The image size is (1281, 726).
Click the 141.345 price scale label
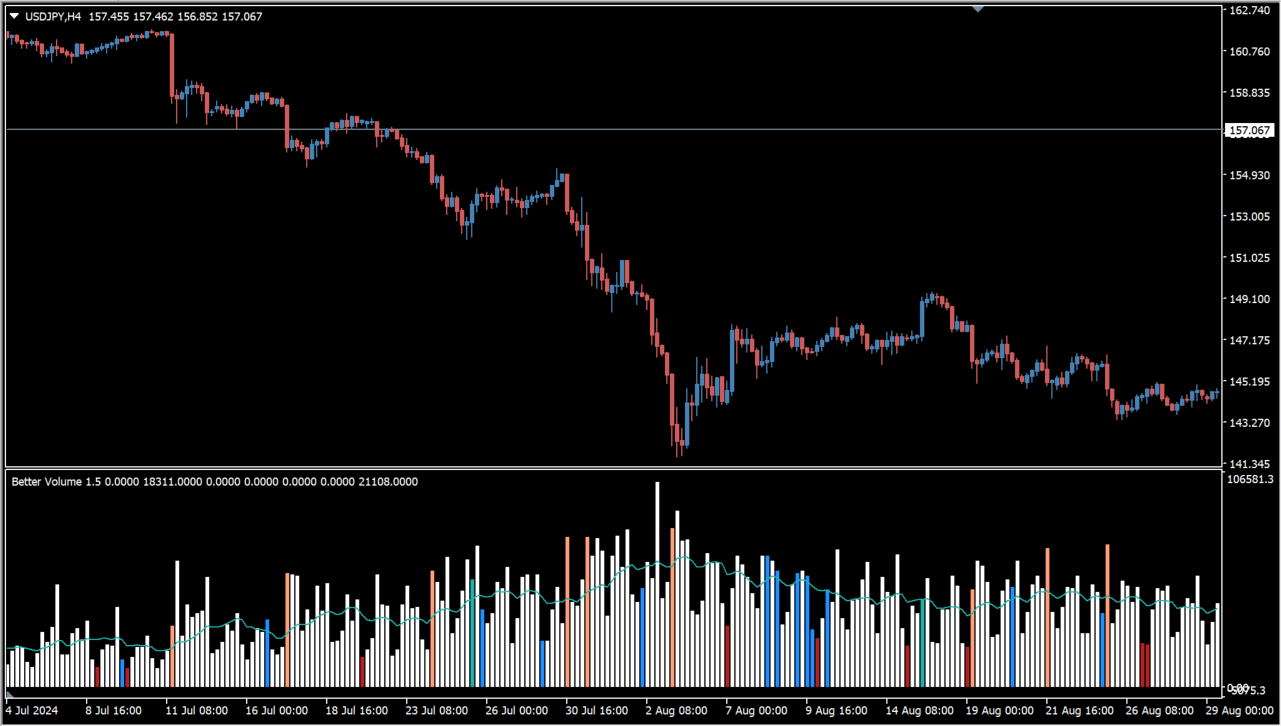click(1249, 464)
